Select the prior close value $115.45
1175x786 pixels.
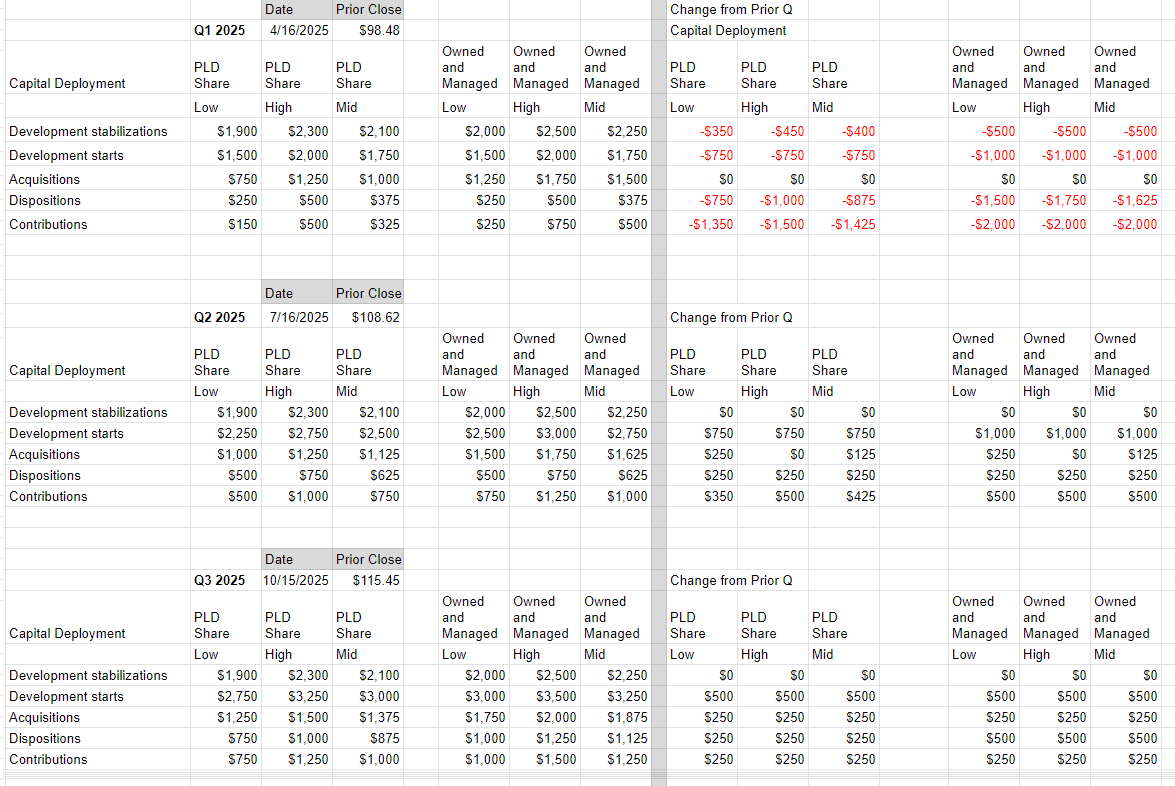[368, 581]
